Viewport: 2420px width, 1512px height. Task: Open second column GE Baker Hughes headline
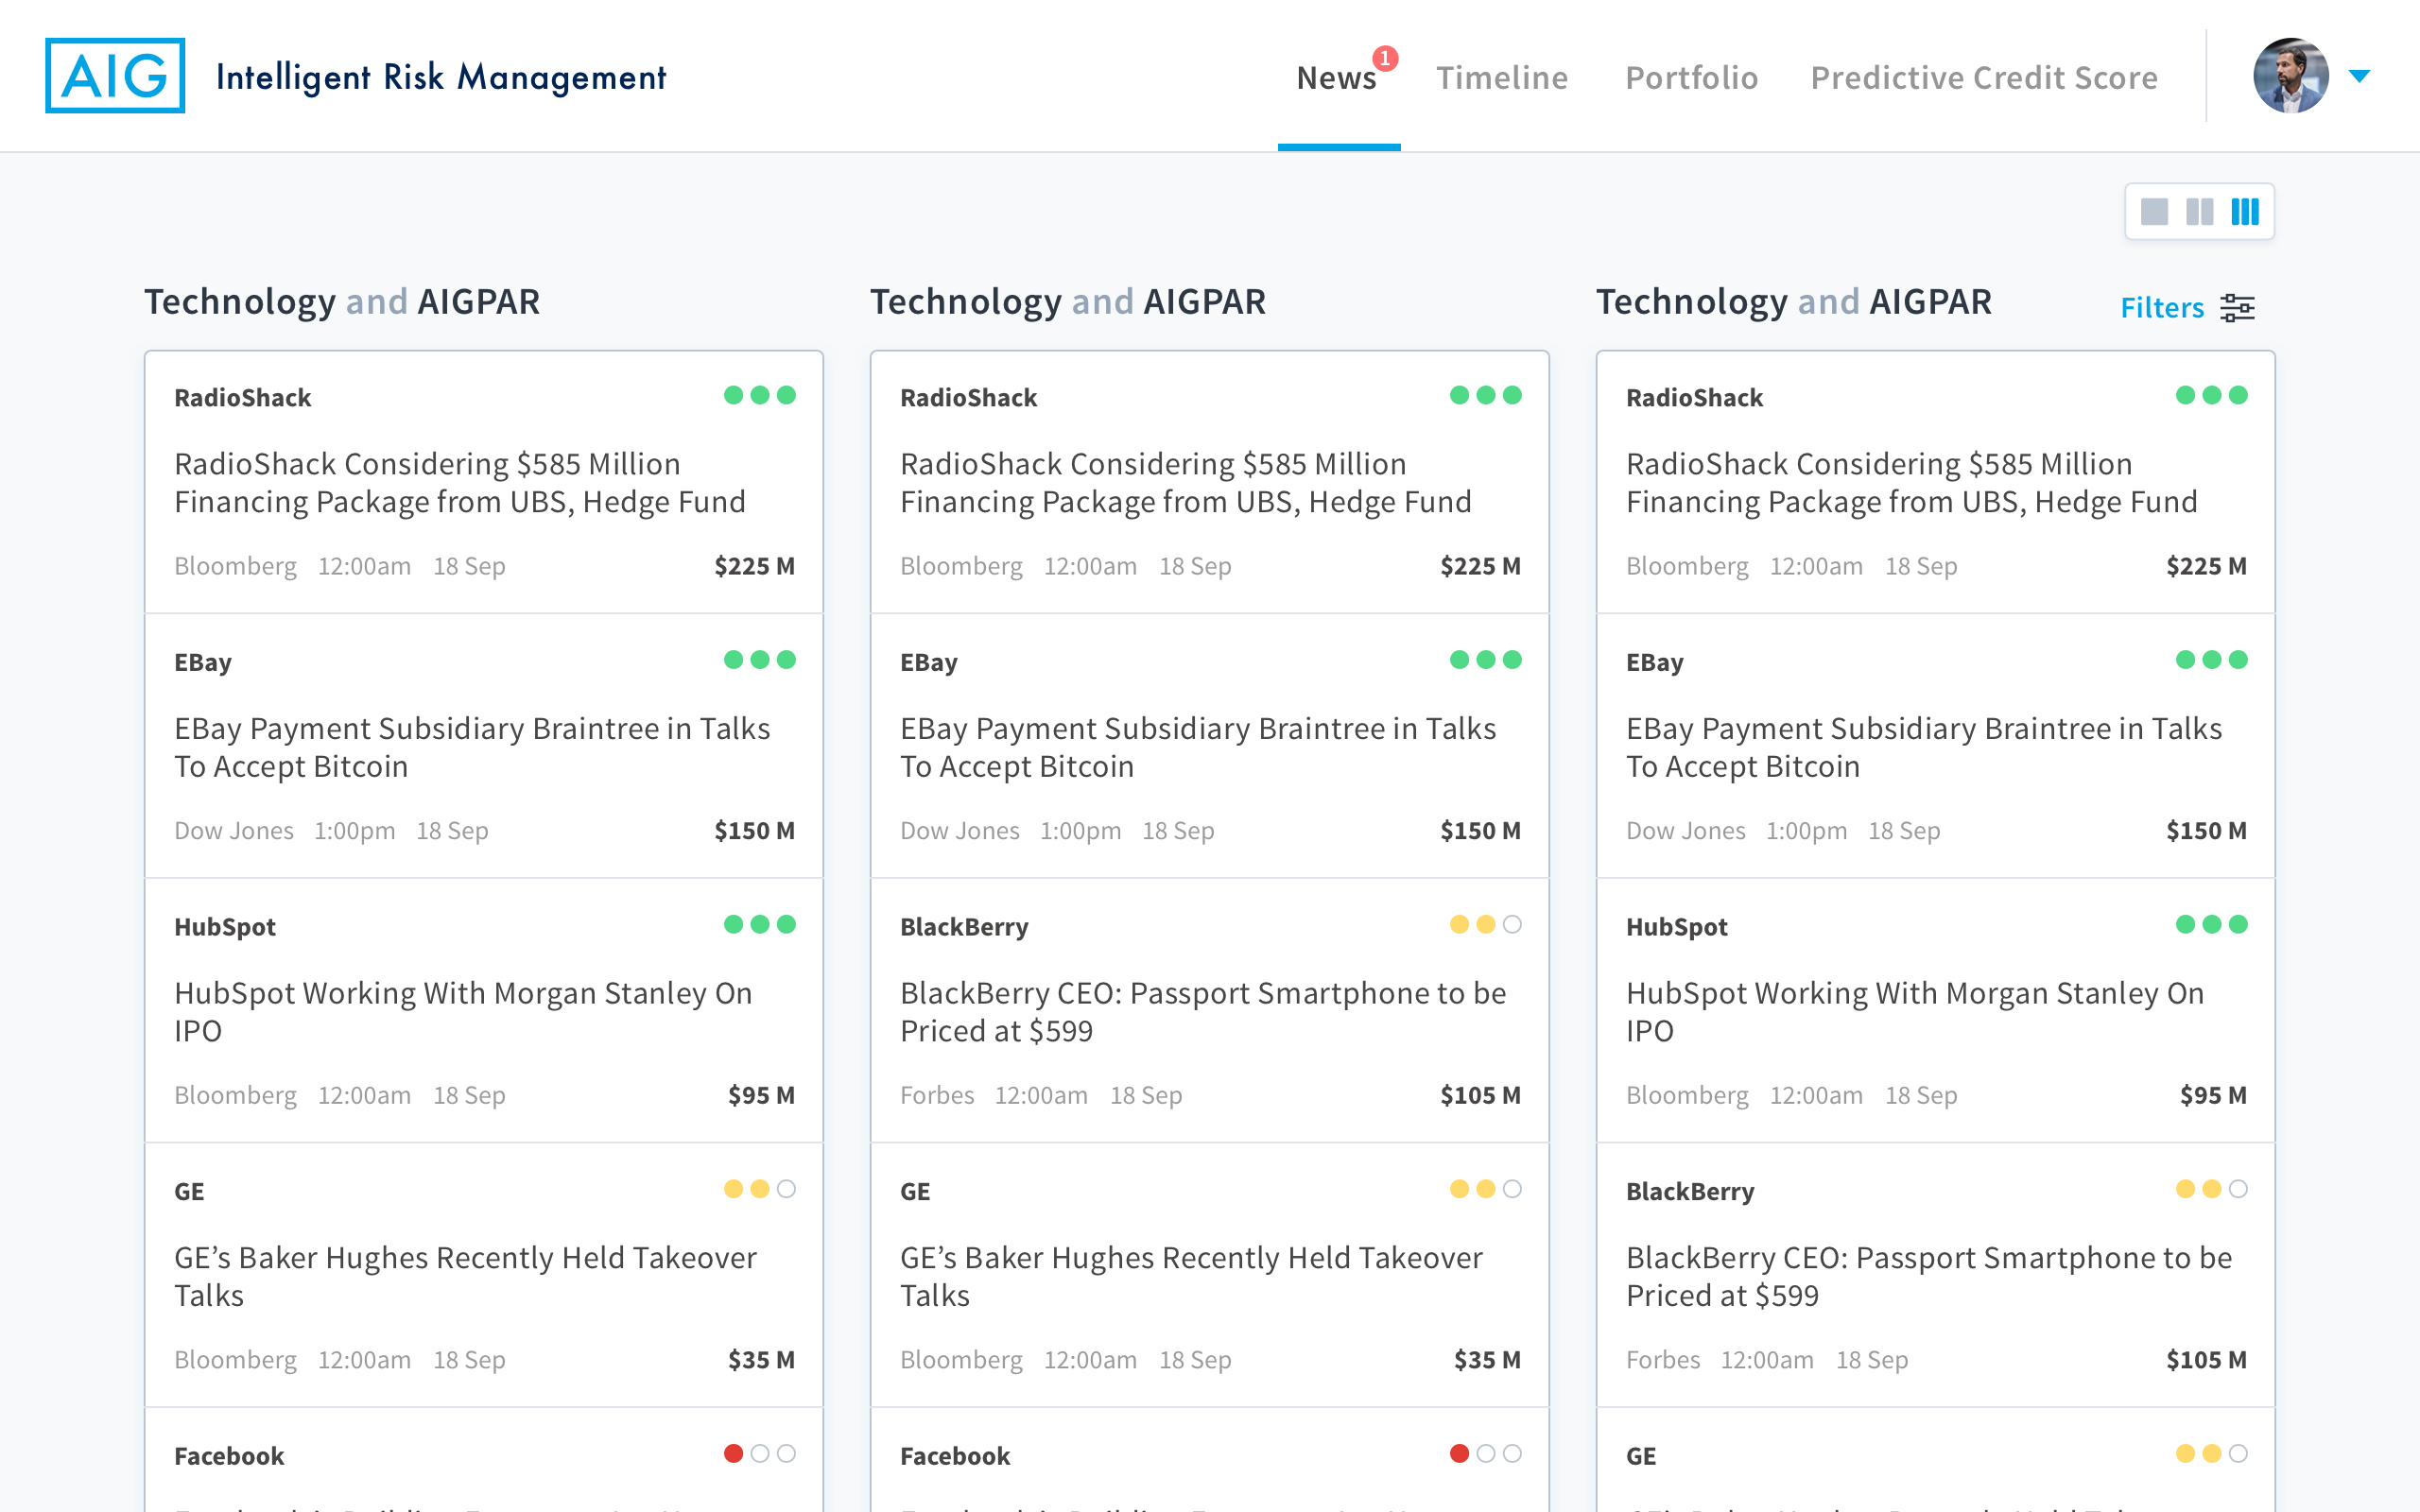(x=1191, y=1276)
